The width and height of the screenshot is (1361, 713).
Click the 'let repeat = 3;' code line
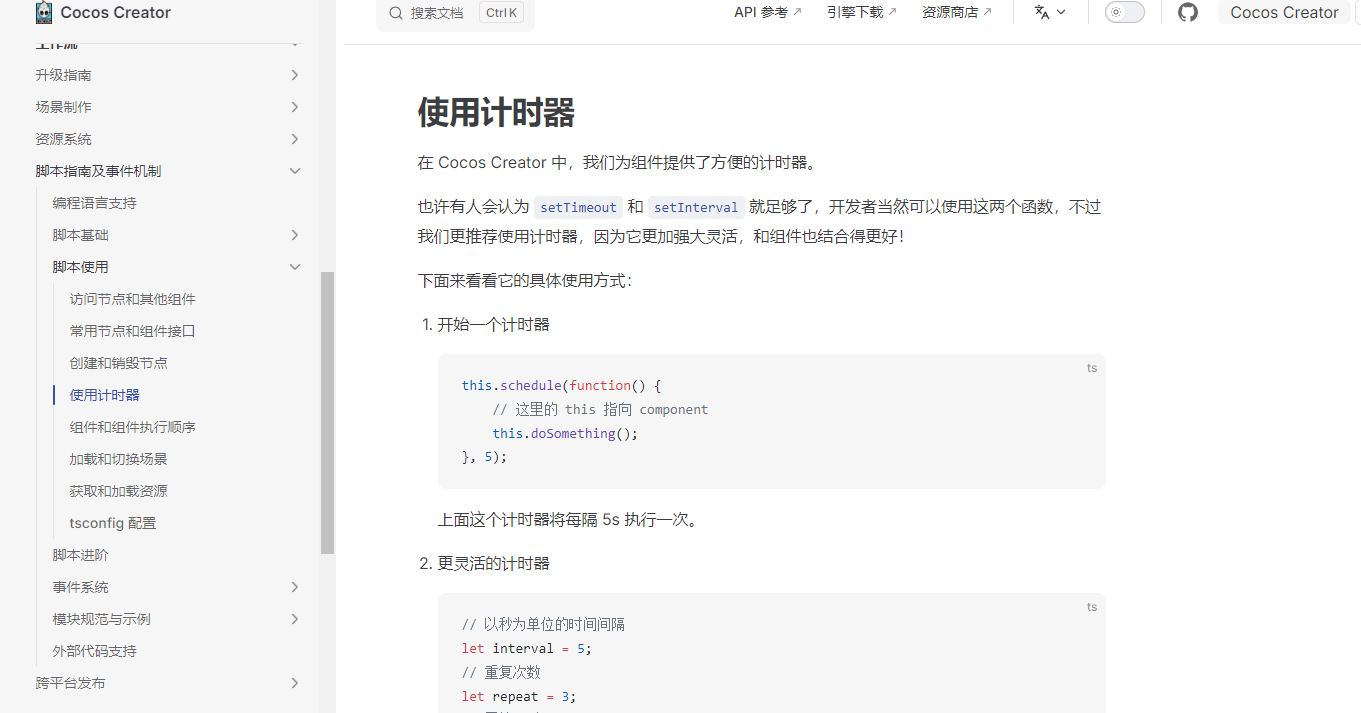(x=519, y=696)
